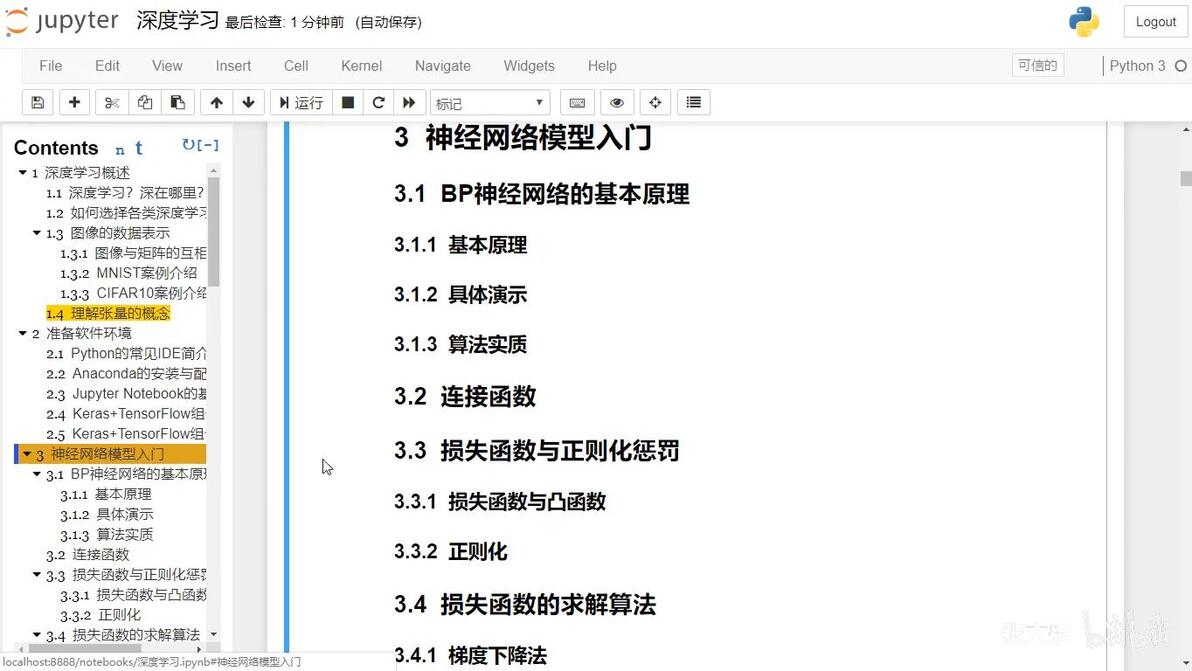Paste cells below using clipboard icon
The width and height of the screenshot is (1192, 671).
coord(178,103)
